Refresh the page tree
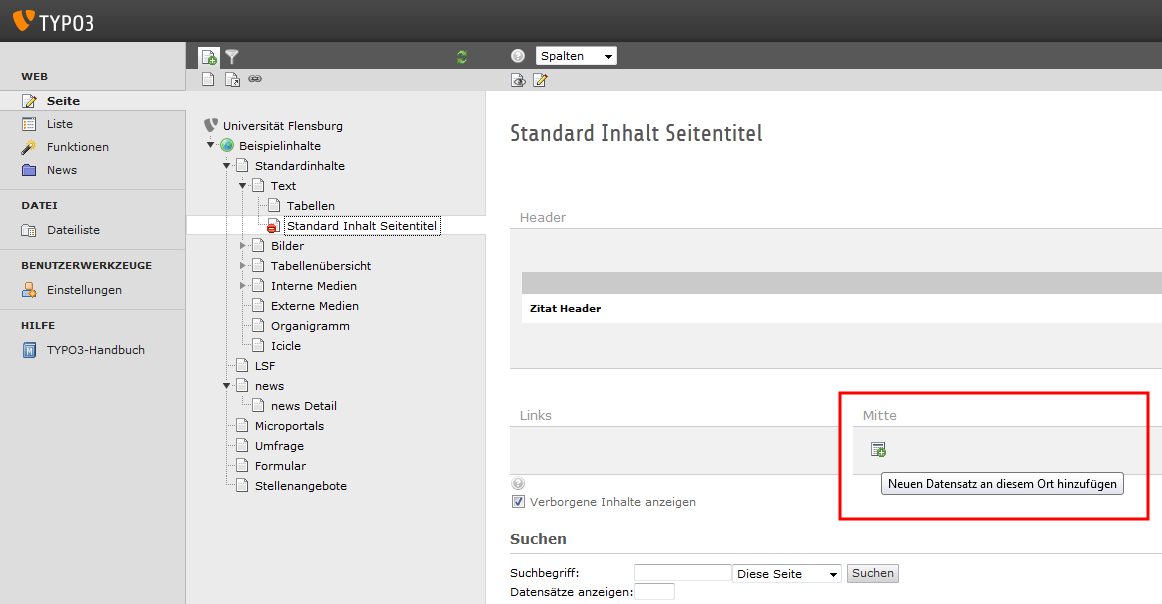This screenshot has width=1162, height=604. [x=462, y=57]
